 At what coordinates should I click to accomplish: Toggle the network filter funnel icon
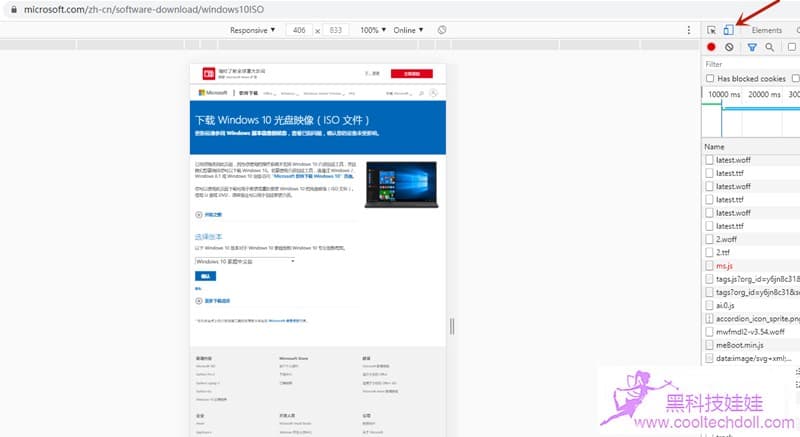coord(752,47)
